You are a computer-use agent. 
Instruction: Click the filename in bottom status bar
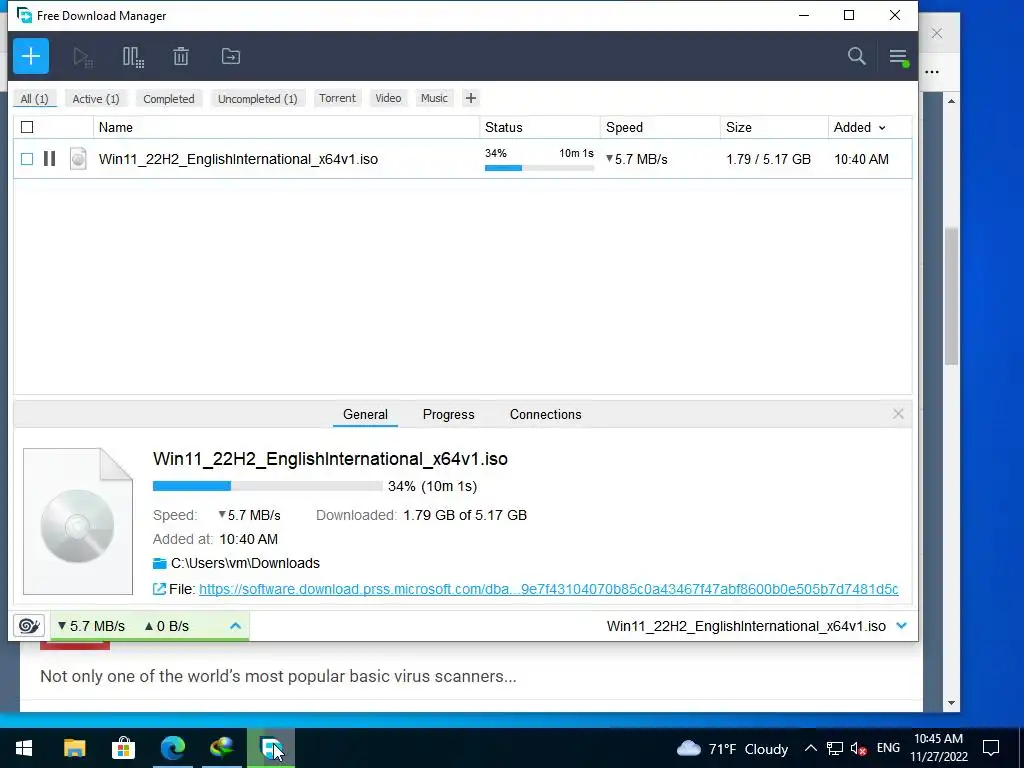click(746, 626)
